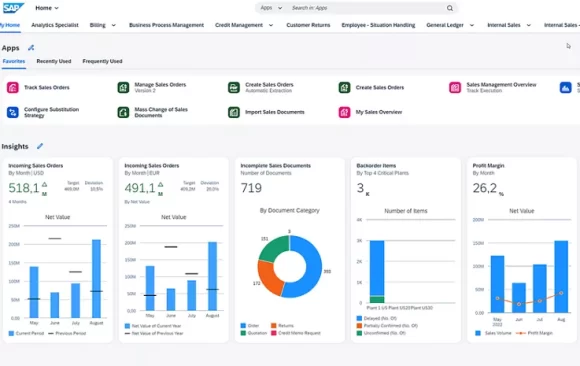
Task: Open Incomplete Sales Documents card title
Action: (x=276, y=166)
